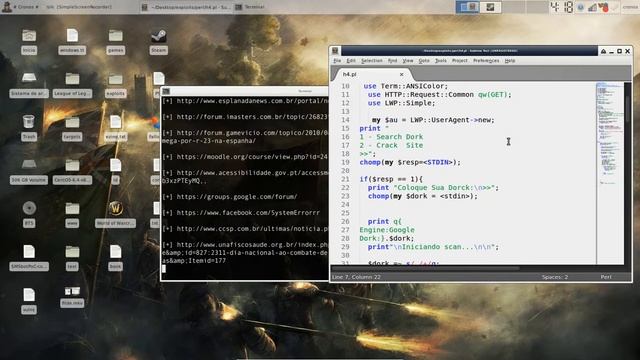Click the line '2 - Crack Site' in editor
This screenshot has width=640, height=360.
point(391,145)
